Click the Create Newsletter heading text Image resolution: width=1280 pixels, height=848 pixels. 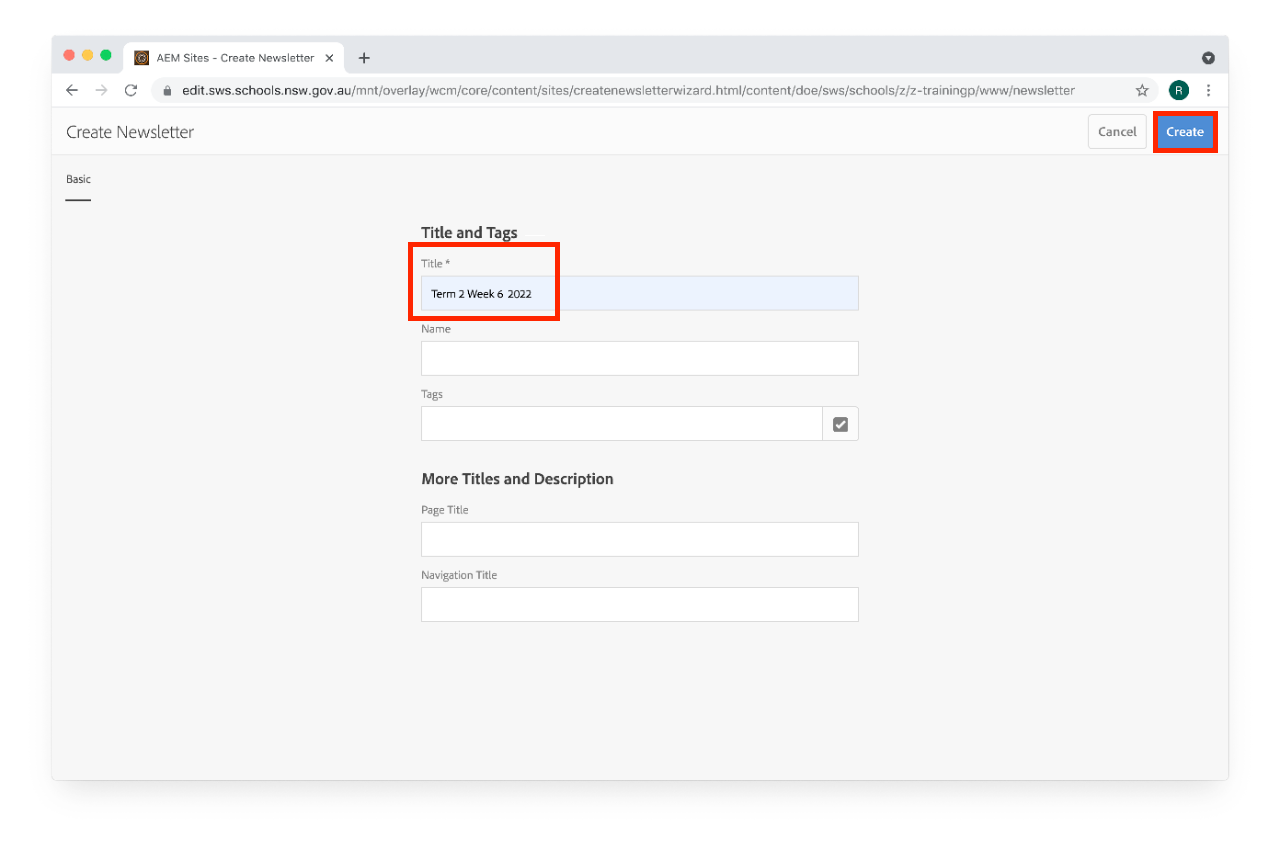[130, 132]
